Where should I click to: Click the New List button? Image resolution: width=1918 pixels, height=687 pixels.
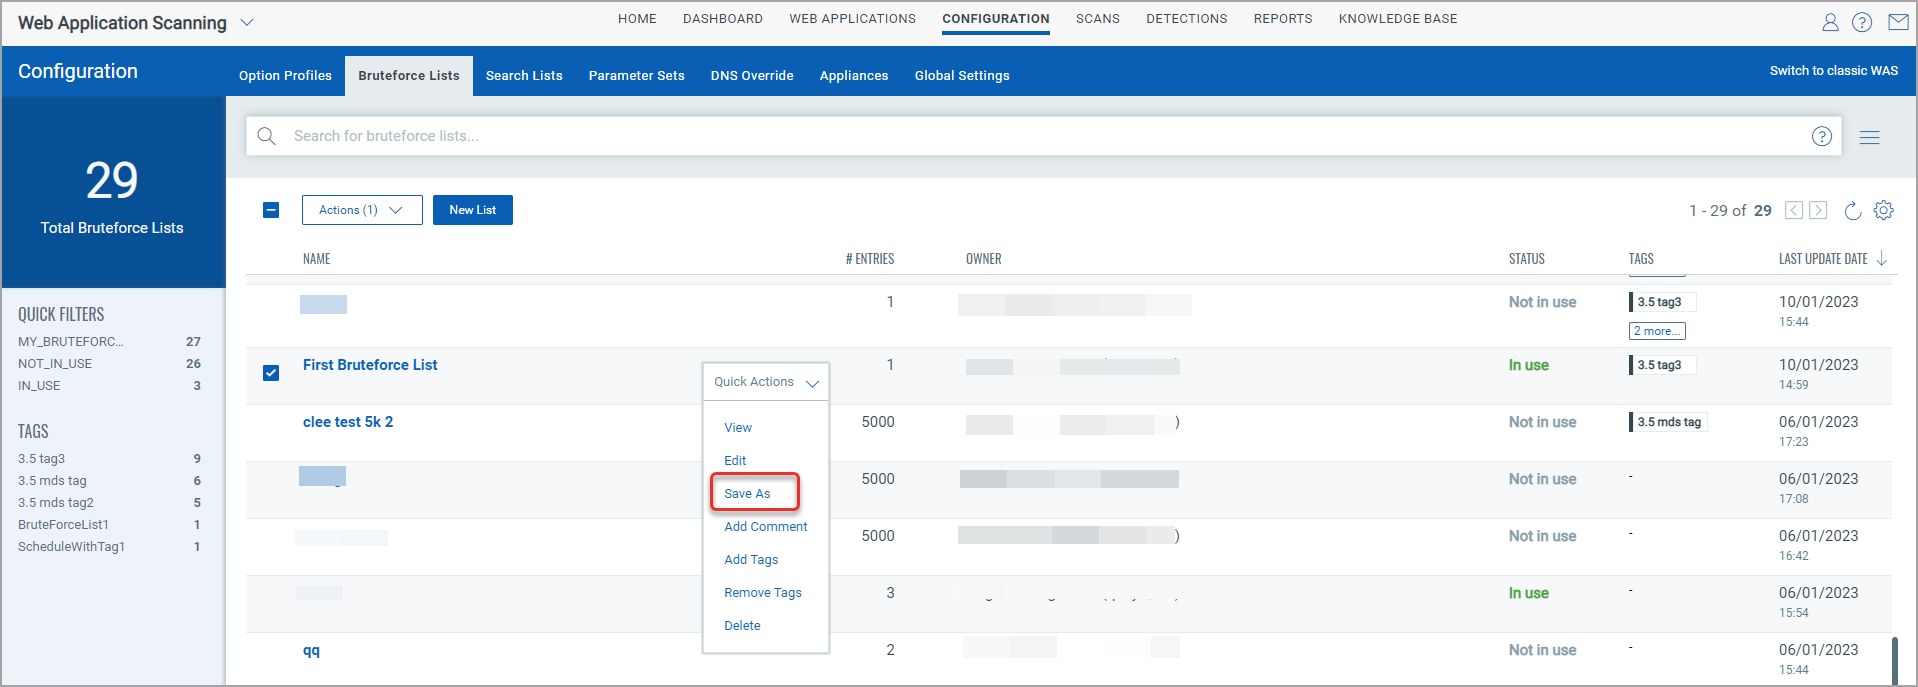tap(473, 210)
